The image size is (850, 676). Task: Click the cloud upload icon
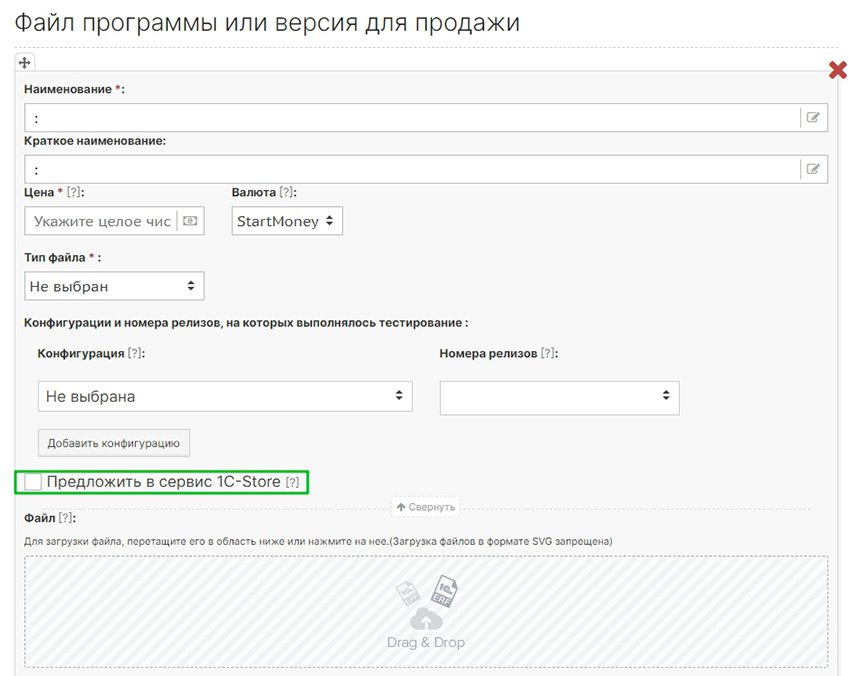[x=426, y=619]
